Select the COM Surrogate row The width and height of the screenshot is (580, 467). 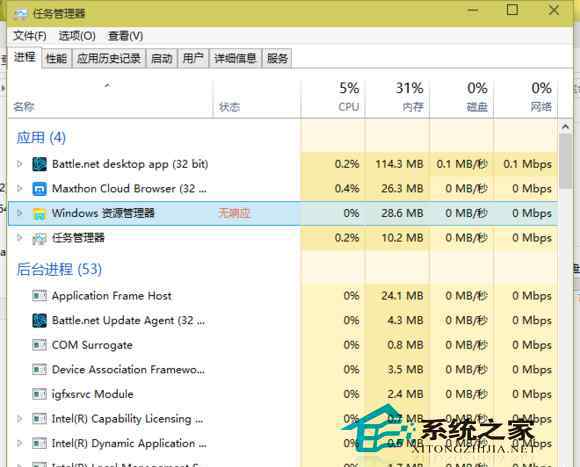click(283, 345)
